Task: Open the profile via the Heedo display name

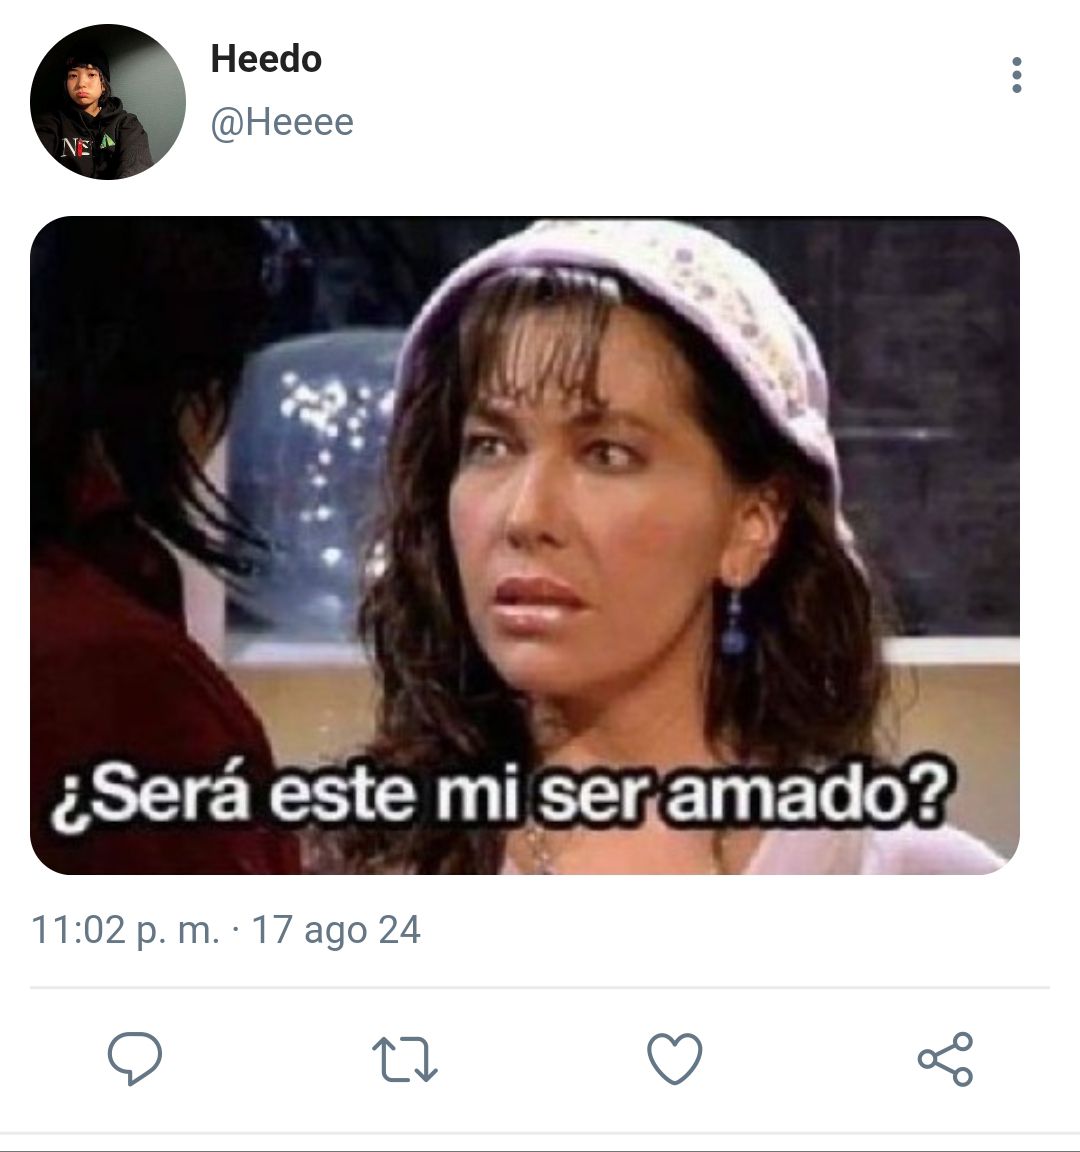Action: (266, 59)
